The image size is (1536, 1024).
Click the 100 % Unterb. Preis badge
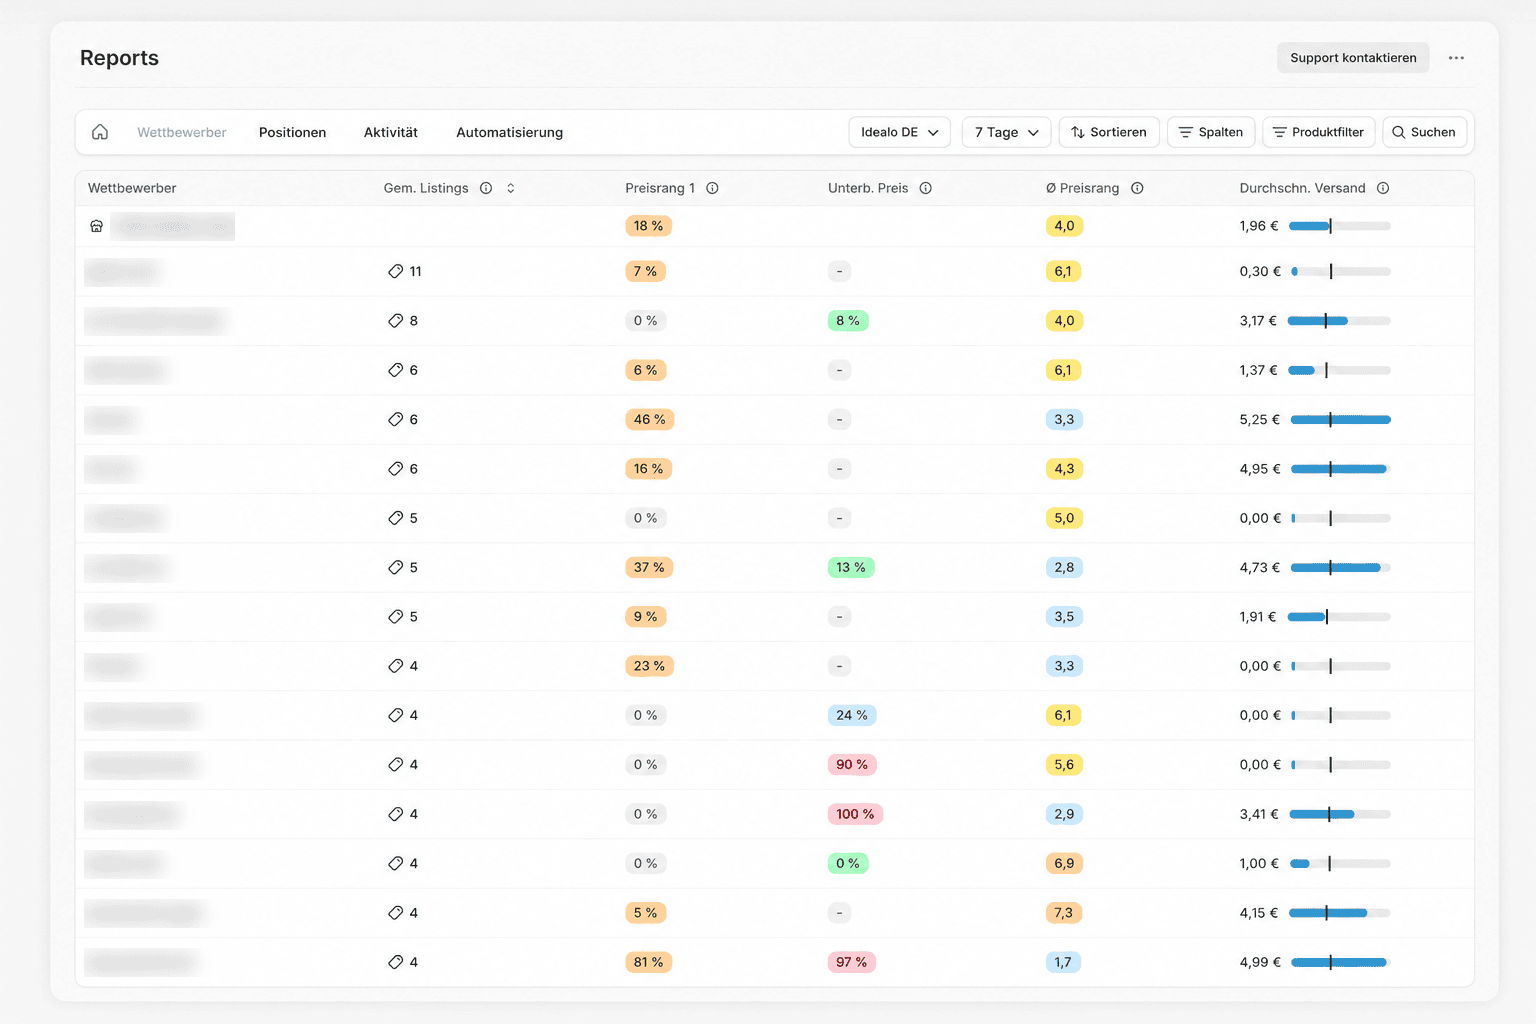855,814
